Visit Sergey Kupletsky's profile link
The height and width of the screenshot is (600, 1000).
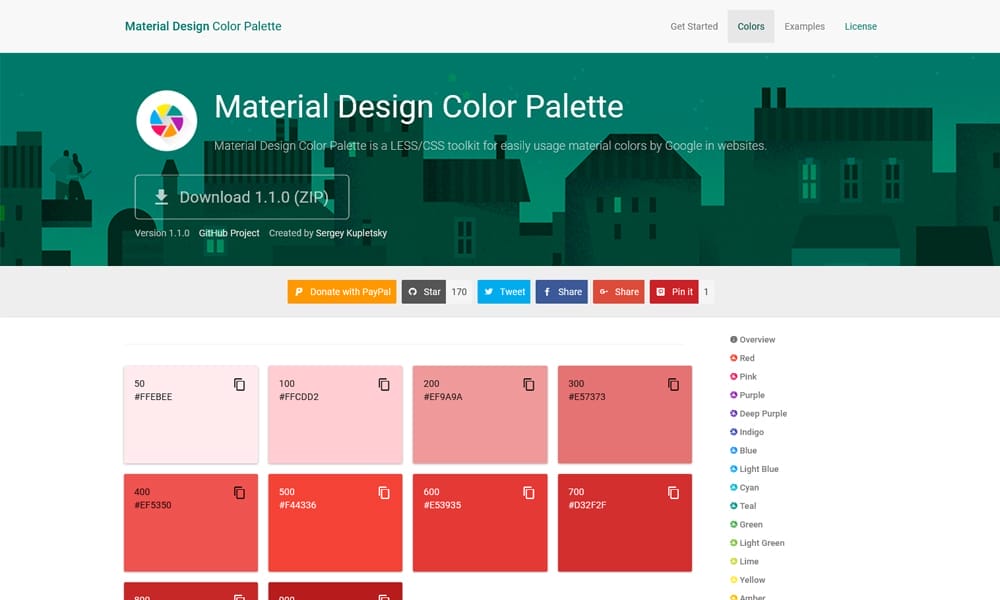349,232
